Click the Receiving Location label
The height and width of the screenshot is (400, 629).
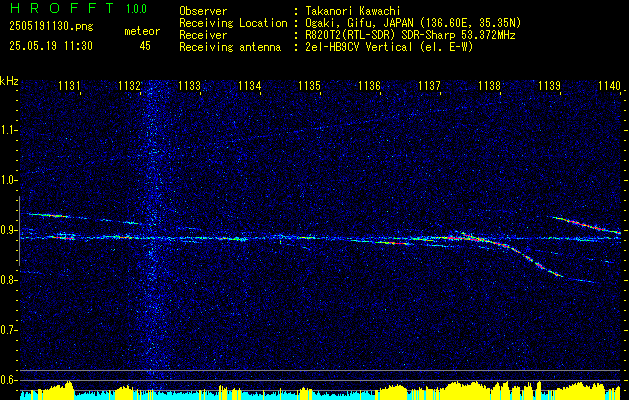pyautogui.click(x=233, y=23)
